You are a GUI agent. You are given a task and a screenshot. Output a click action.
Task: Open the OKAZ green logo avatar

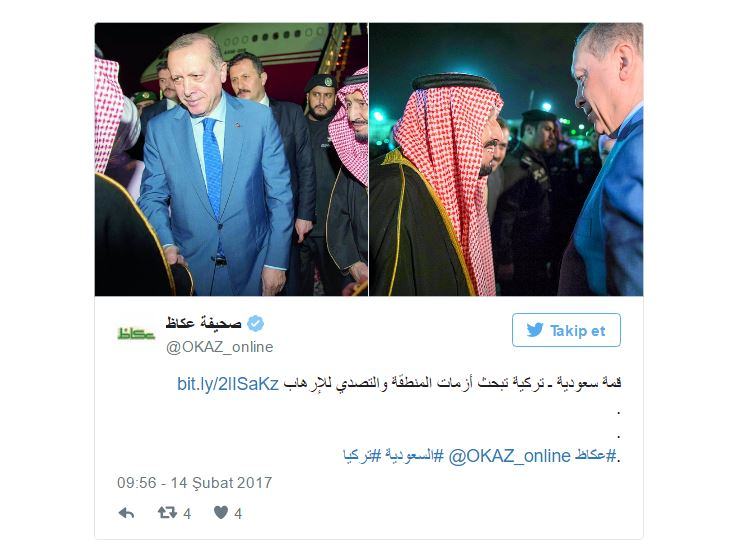coord(136,334)
